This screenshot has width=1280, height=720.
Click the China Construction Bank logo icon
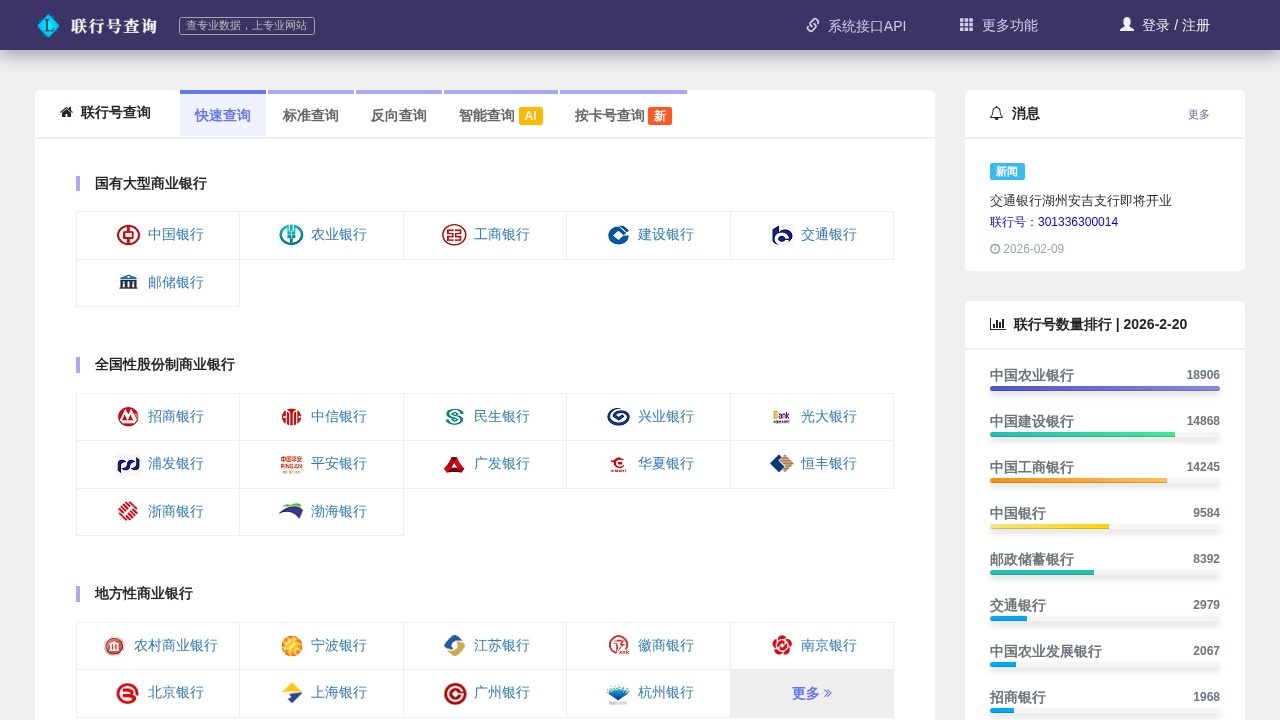[618, 235]
